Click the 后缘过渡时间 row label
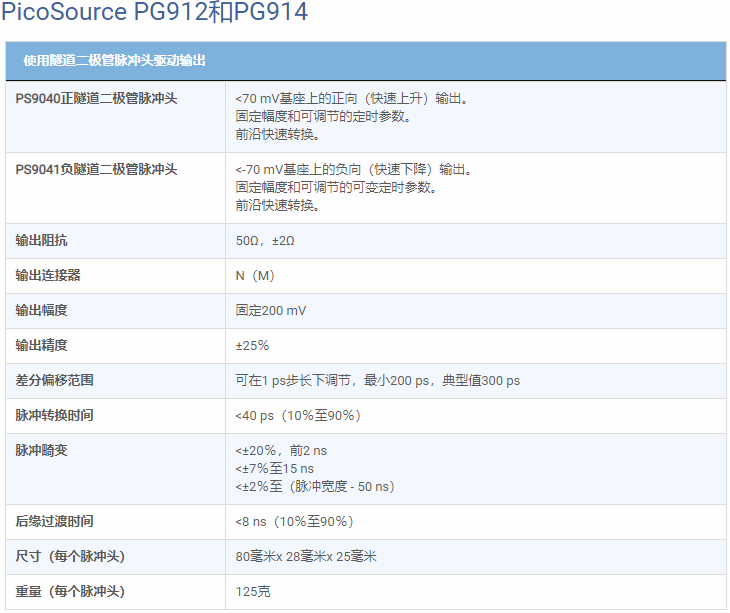The height and width of the screenshot is (613, 730). pyautogui.click(x=55, y=521)
